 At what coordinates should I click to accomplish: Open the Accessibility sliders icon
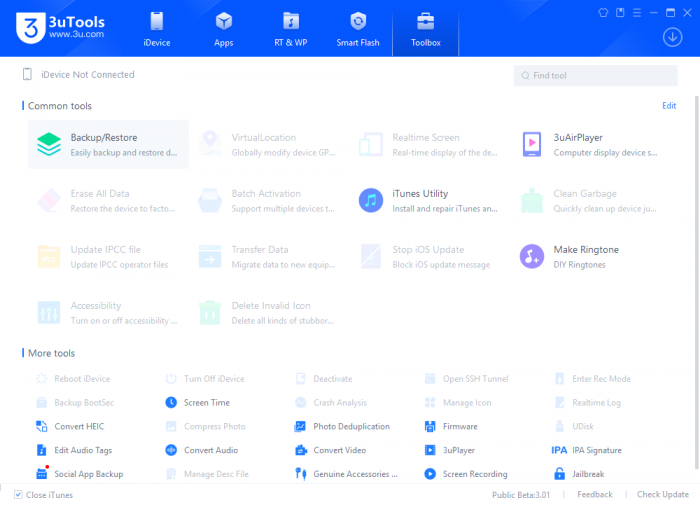click(49, 312)
